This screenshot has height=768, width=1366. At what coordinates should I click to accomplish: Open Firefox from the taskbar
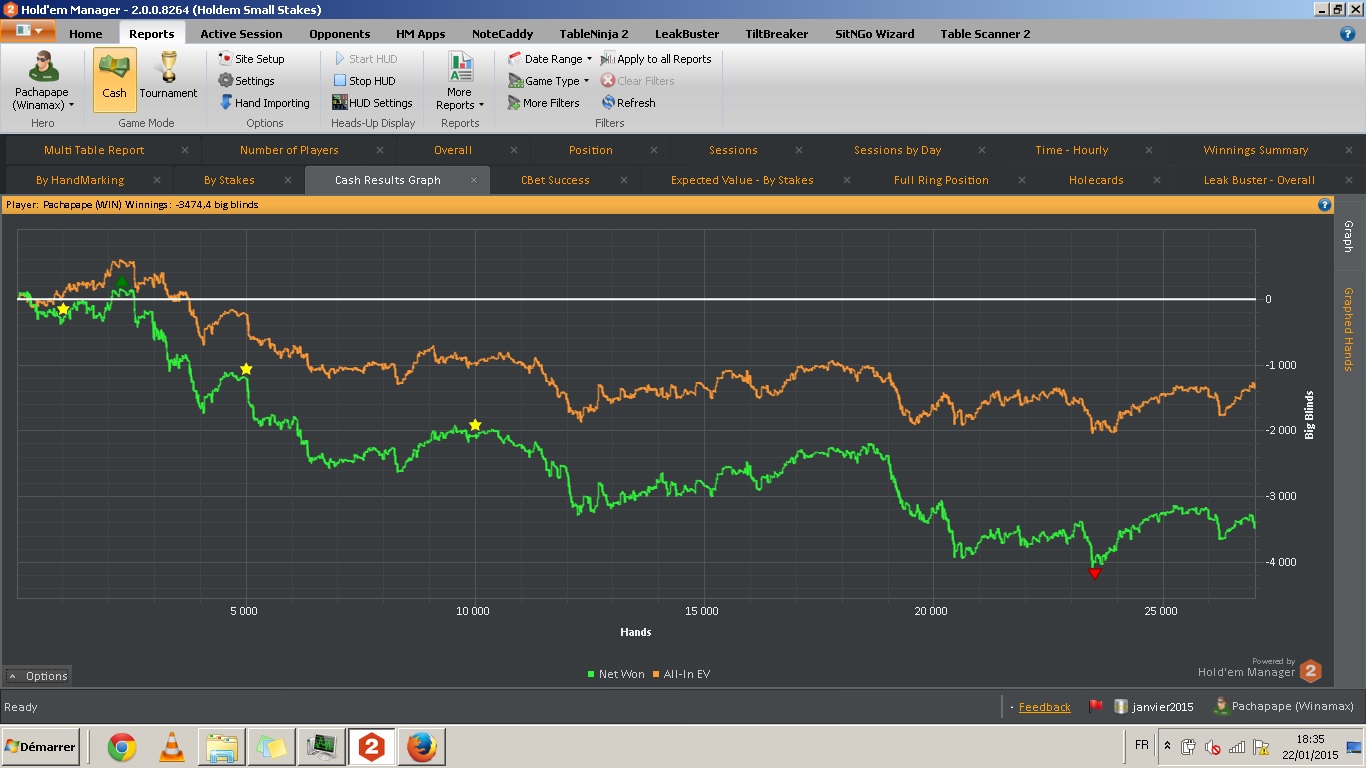(421, 747)
